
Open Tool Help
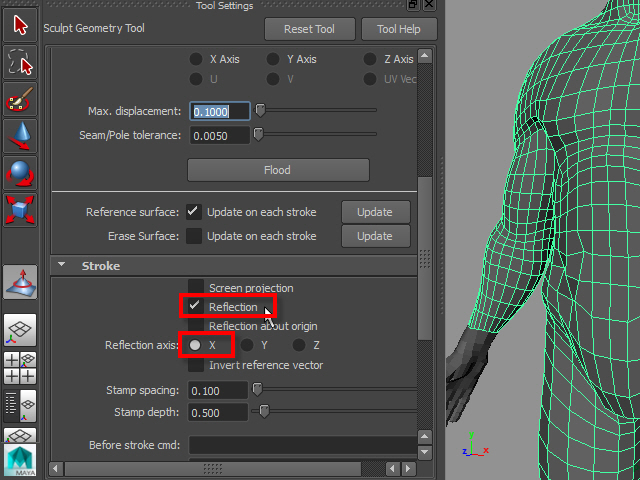[x=397, y=29]
